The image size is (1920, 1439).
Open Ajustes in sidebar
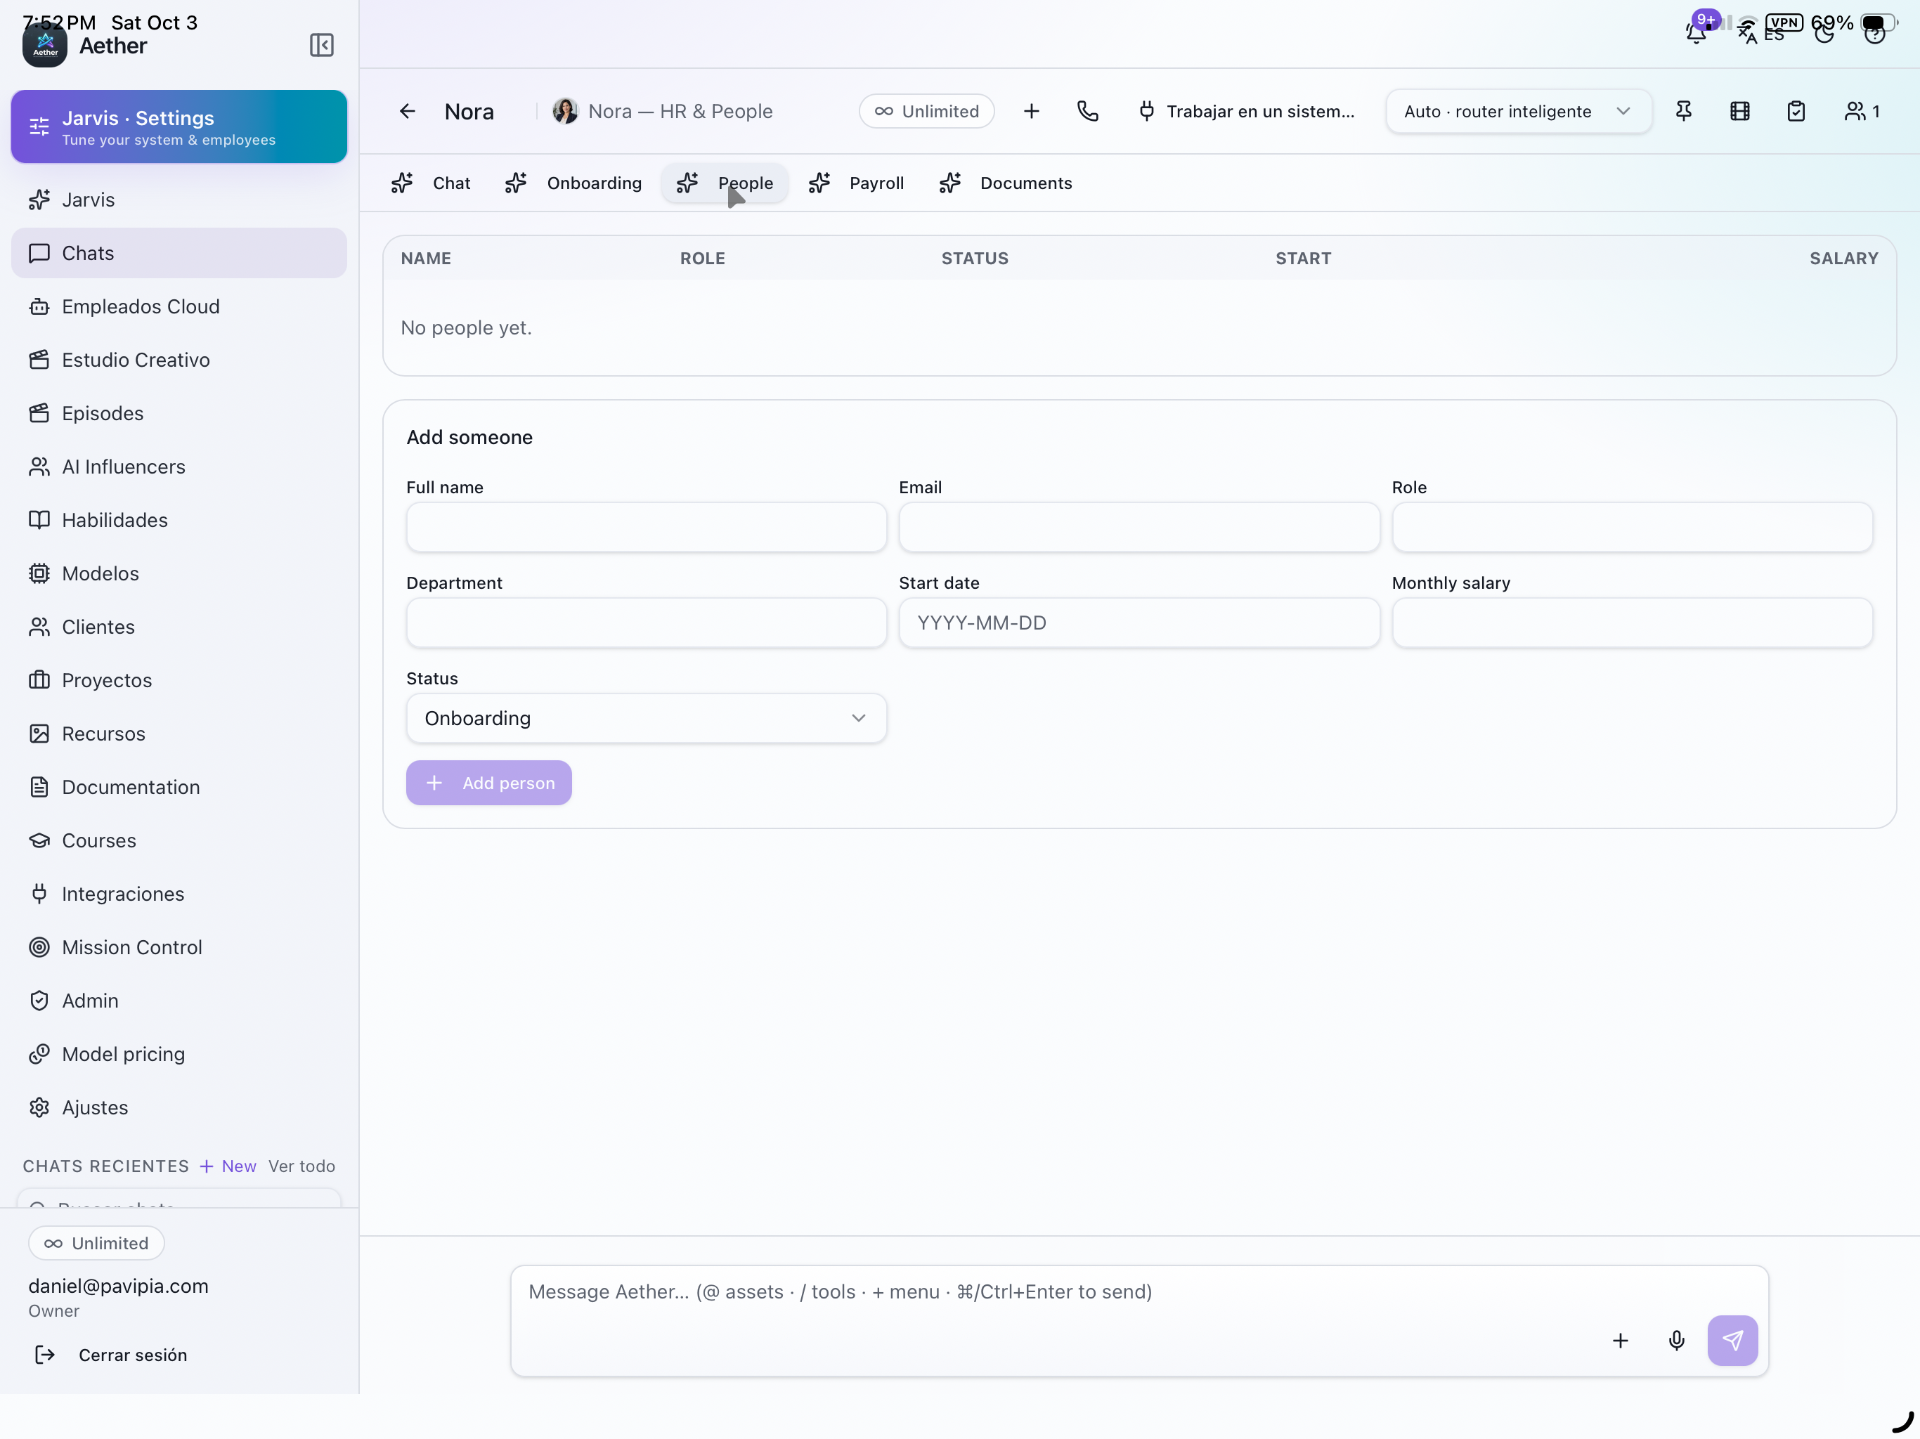point(179,1108)
